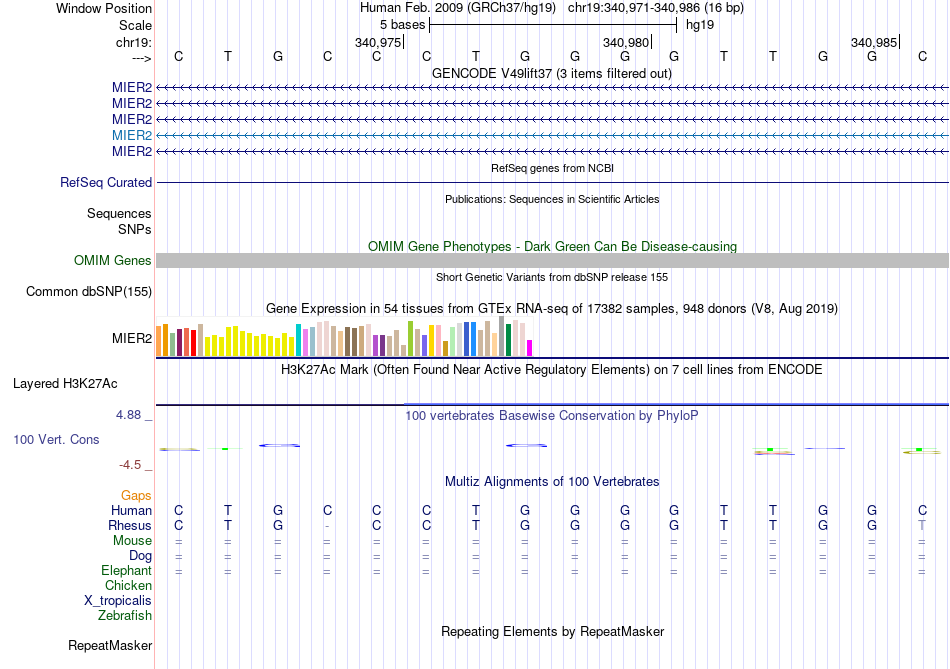
Task: Click the 5 bases scale bar
Action: [x=553, y=25]
